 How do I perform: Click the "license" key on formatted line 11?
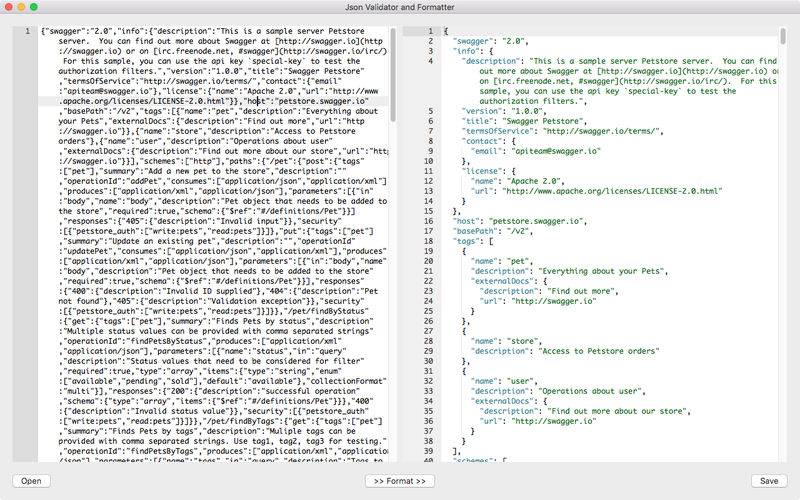pos(484,171)
